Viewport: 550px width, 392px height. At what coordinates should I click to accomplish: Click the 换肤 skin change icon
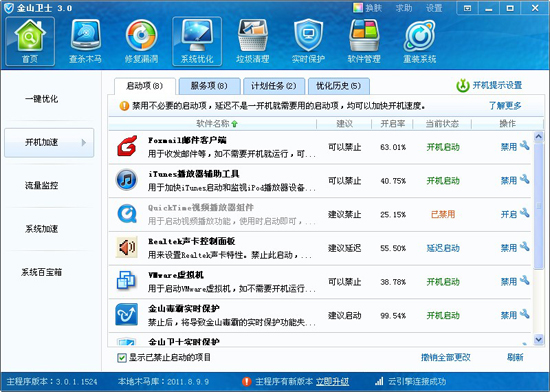pyautogui.click(x=358, y=8)
